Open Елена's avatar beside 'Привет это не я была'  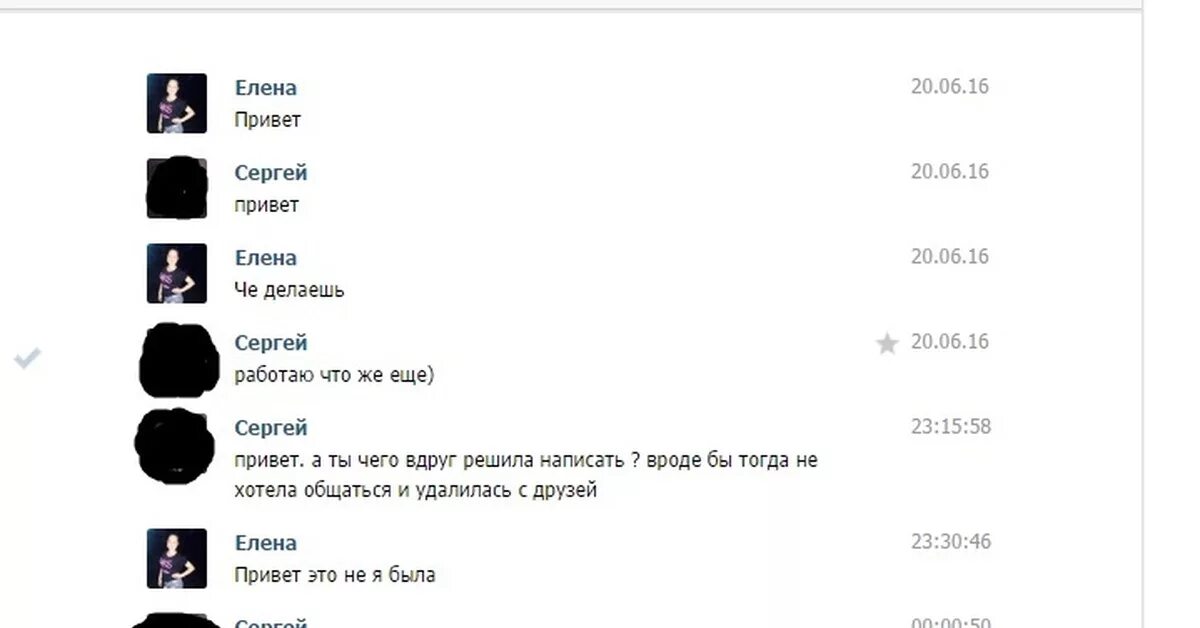coord(177,558)
